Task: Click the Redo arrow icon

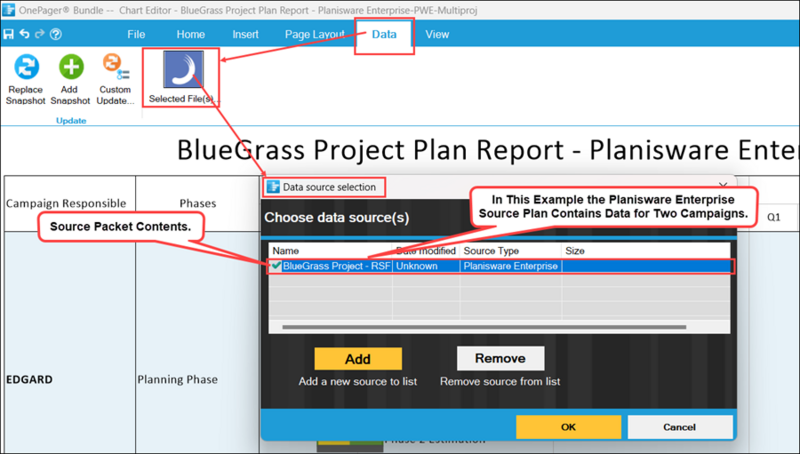Action: (x=39, y=34)
